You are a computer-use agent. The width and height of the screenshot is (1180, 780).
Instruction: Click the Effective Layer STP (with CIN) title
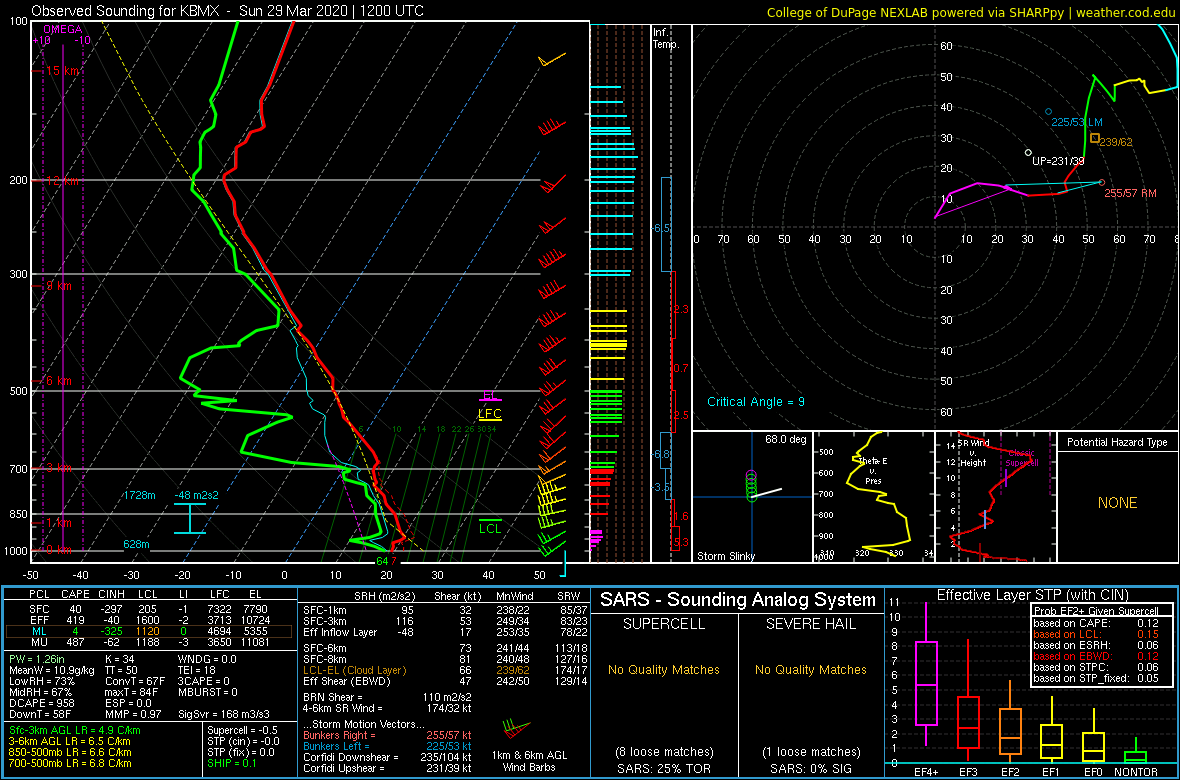coord(1032,596)
